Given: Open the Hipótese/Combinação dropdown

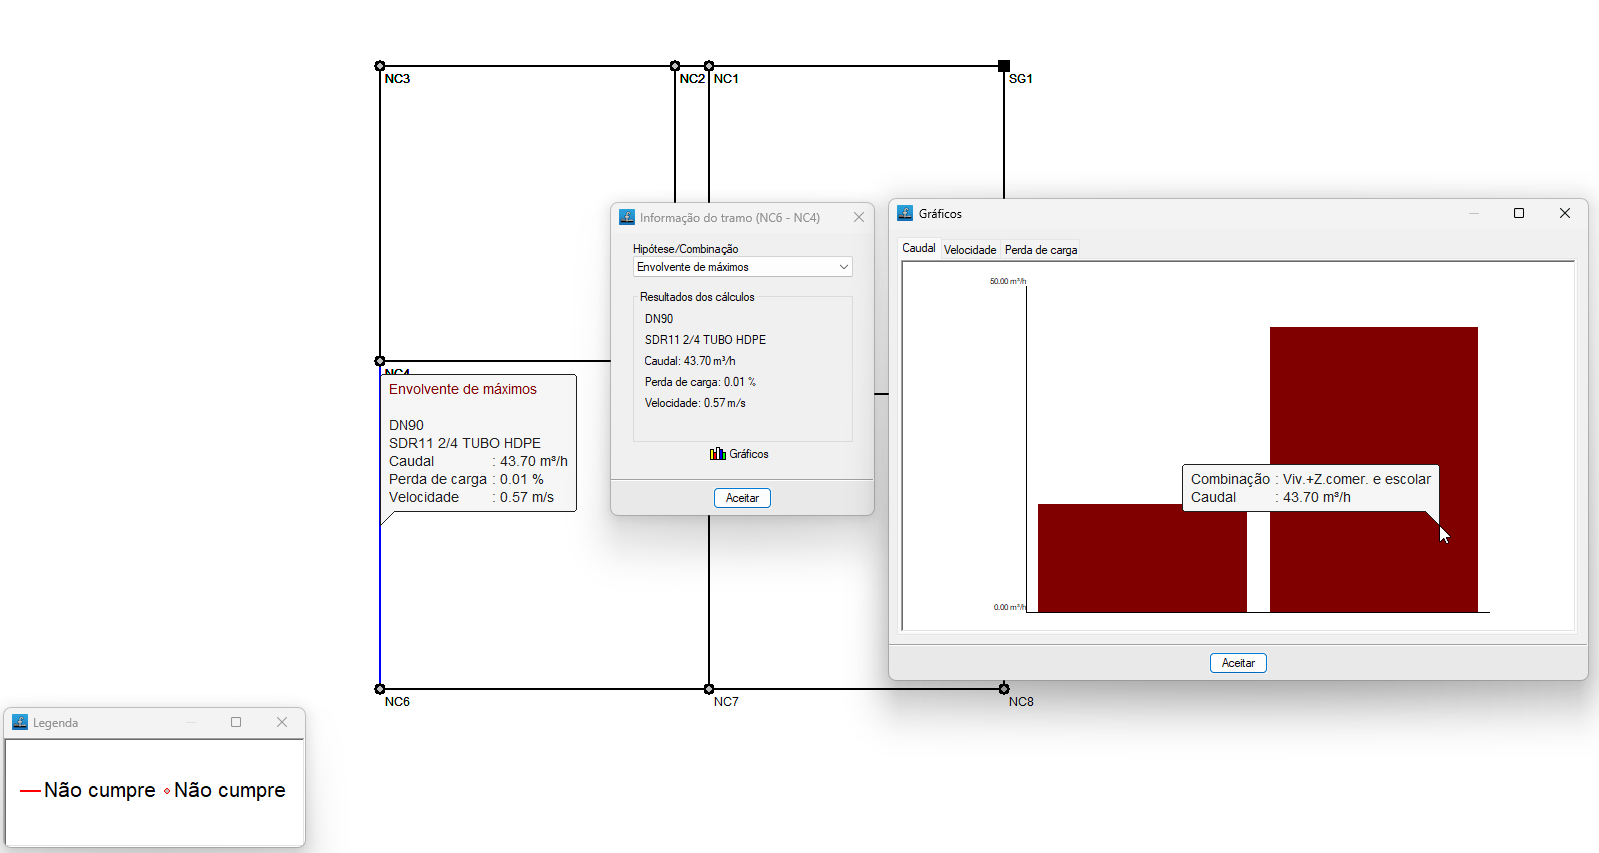Looking at the screenshot, I should point(742,267).
